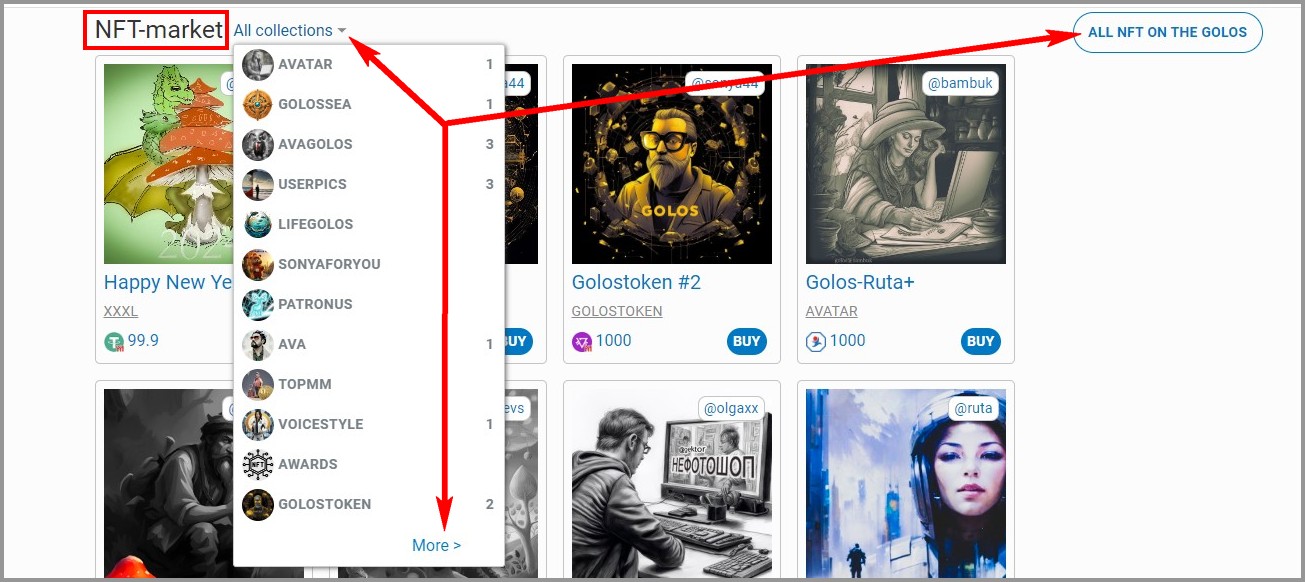Click the PATRONUS collection icon
This screenshot has height=582, width=1305.
(258, 304)
